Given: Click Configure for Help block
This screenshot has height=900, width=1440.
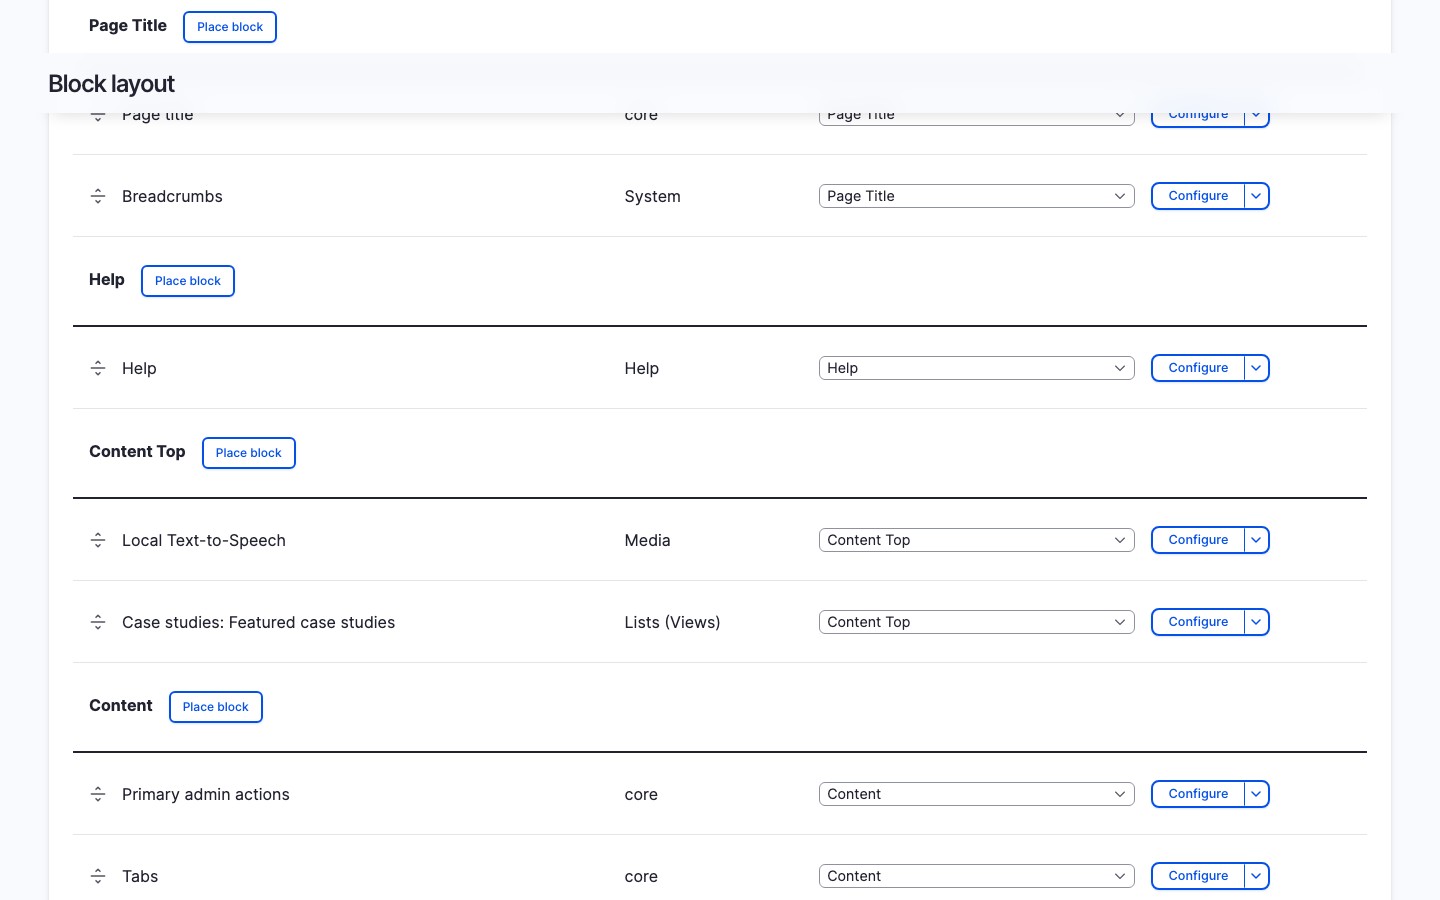Looking at the screenshot, I should (x=1198, y=368).
